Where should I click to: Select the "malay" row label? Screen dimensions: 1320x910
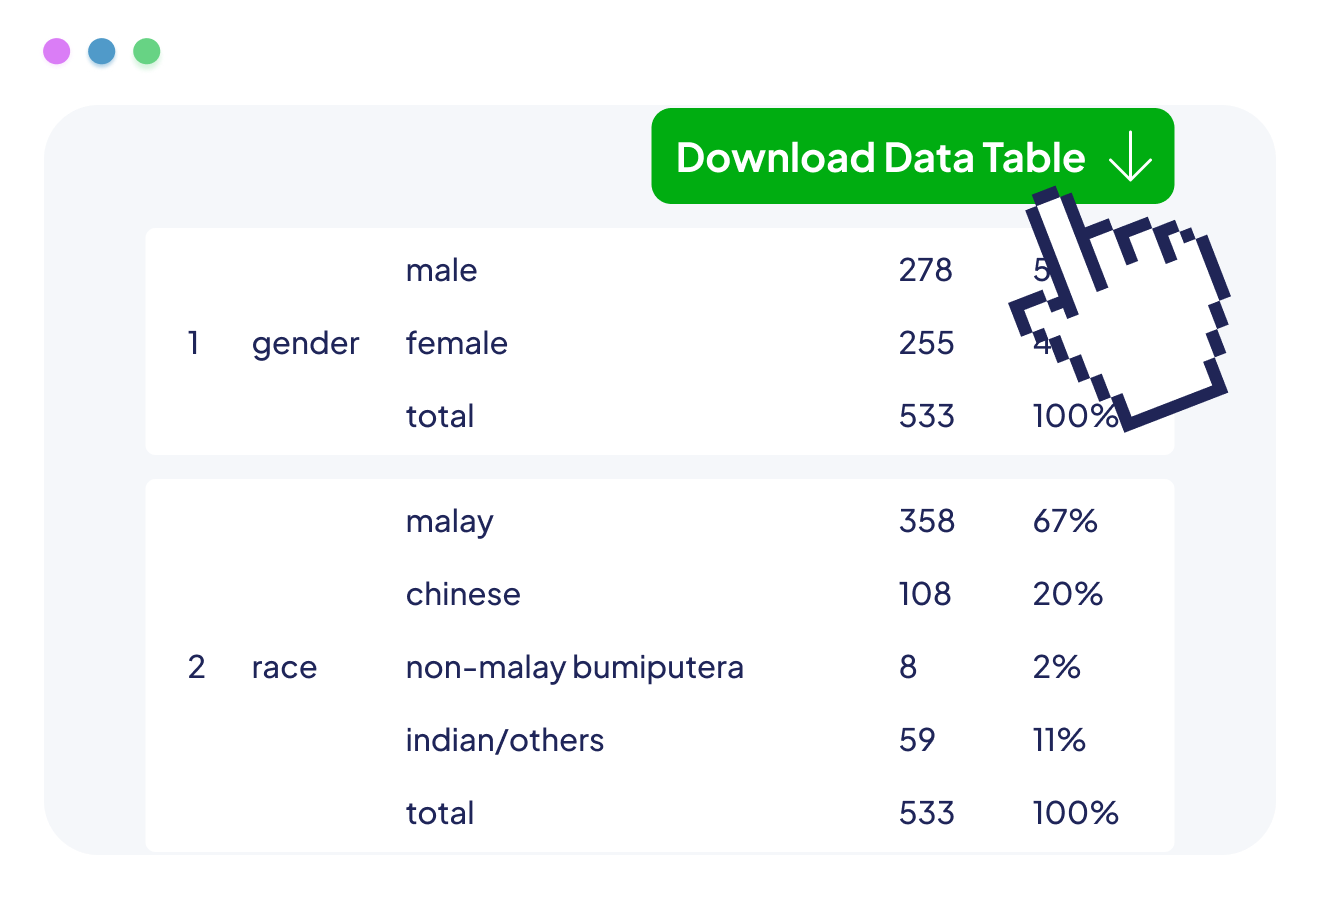pos(449,522)
